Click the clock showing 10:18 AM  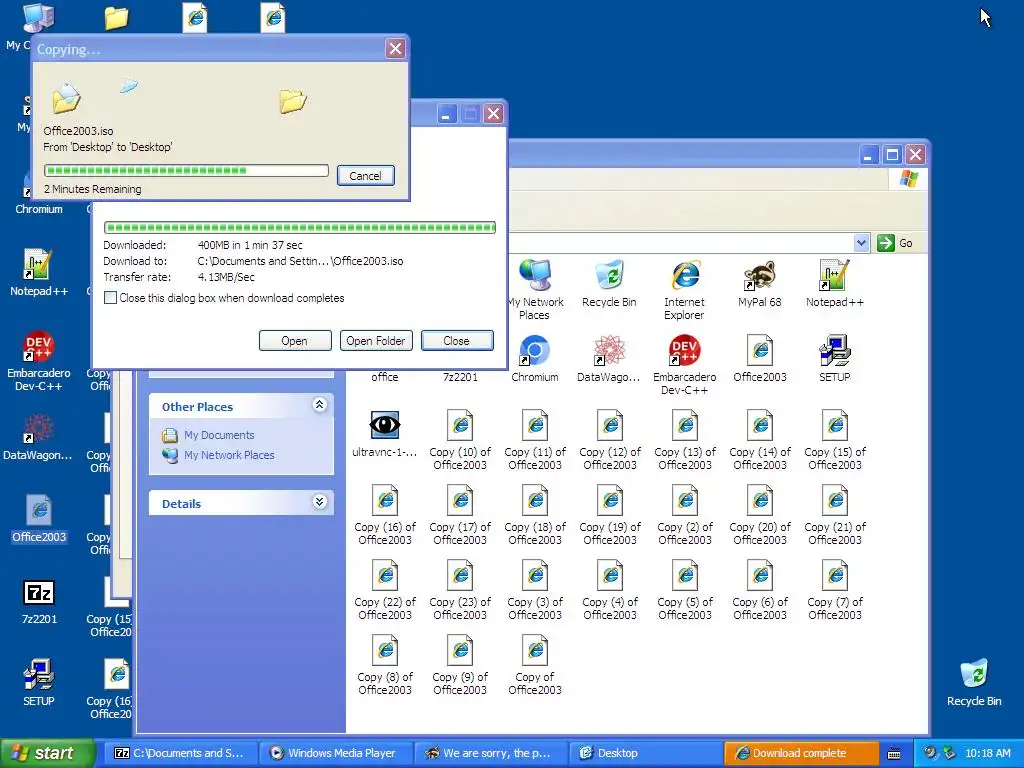click(987, 753)
